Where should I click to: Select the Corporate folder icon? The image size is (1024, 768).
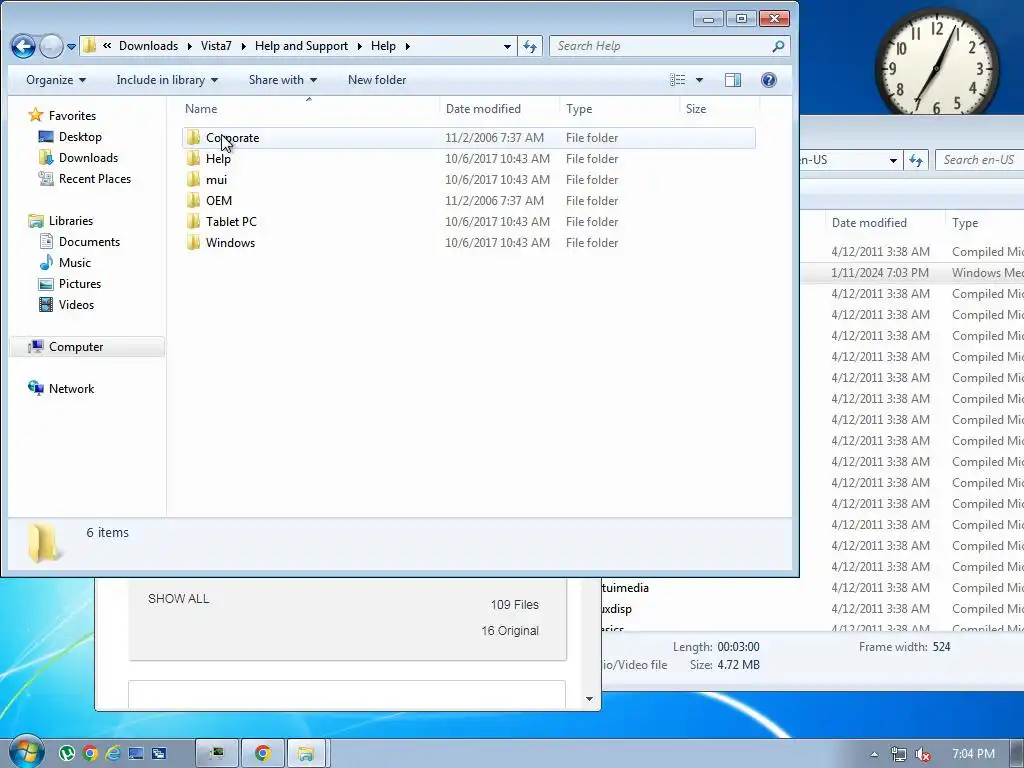[193, 138]
